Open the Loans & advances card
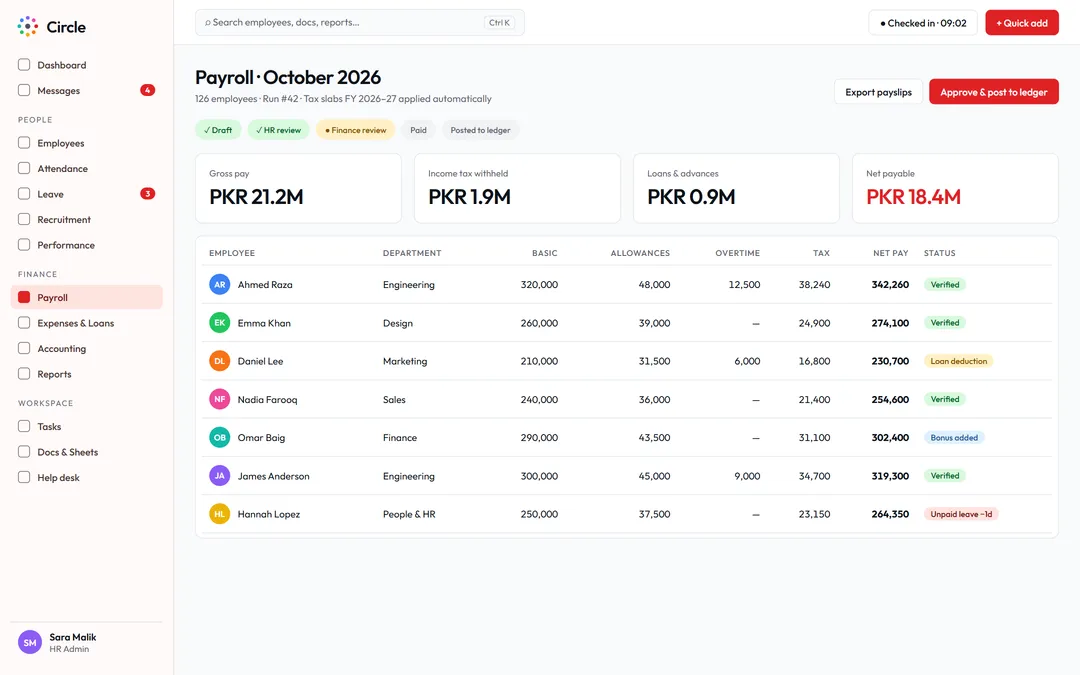1080x675 pixels. 736,188
